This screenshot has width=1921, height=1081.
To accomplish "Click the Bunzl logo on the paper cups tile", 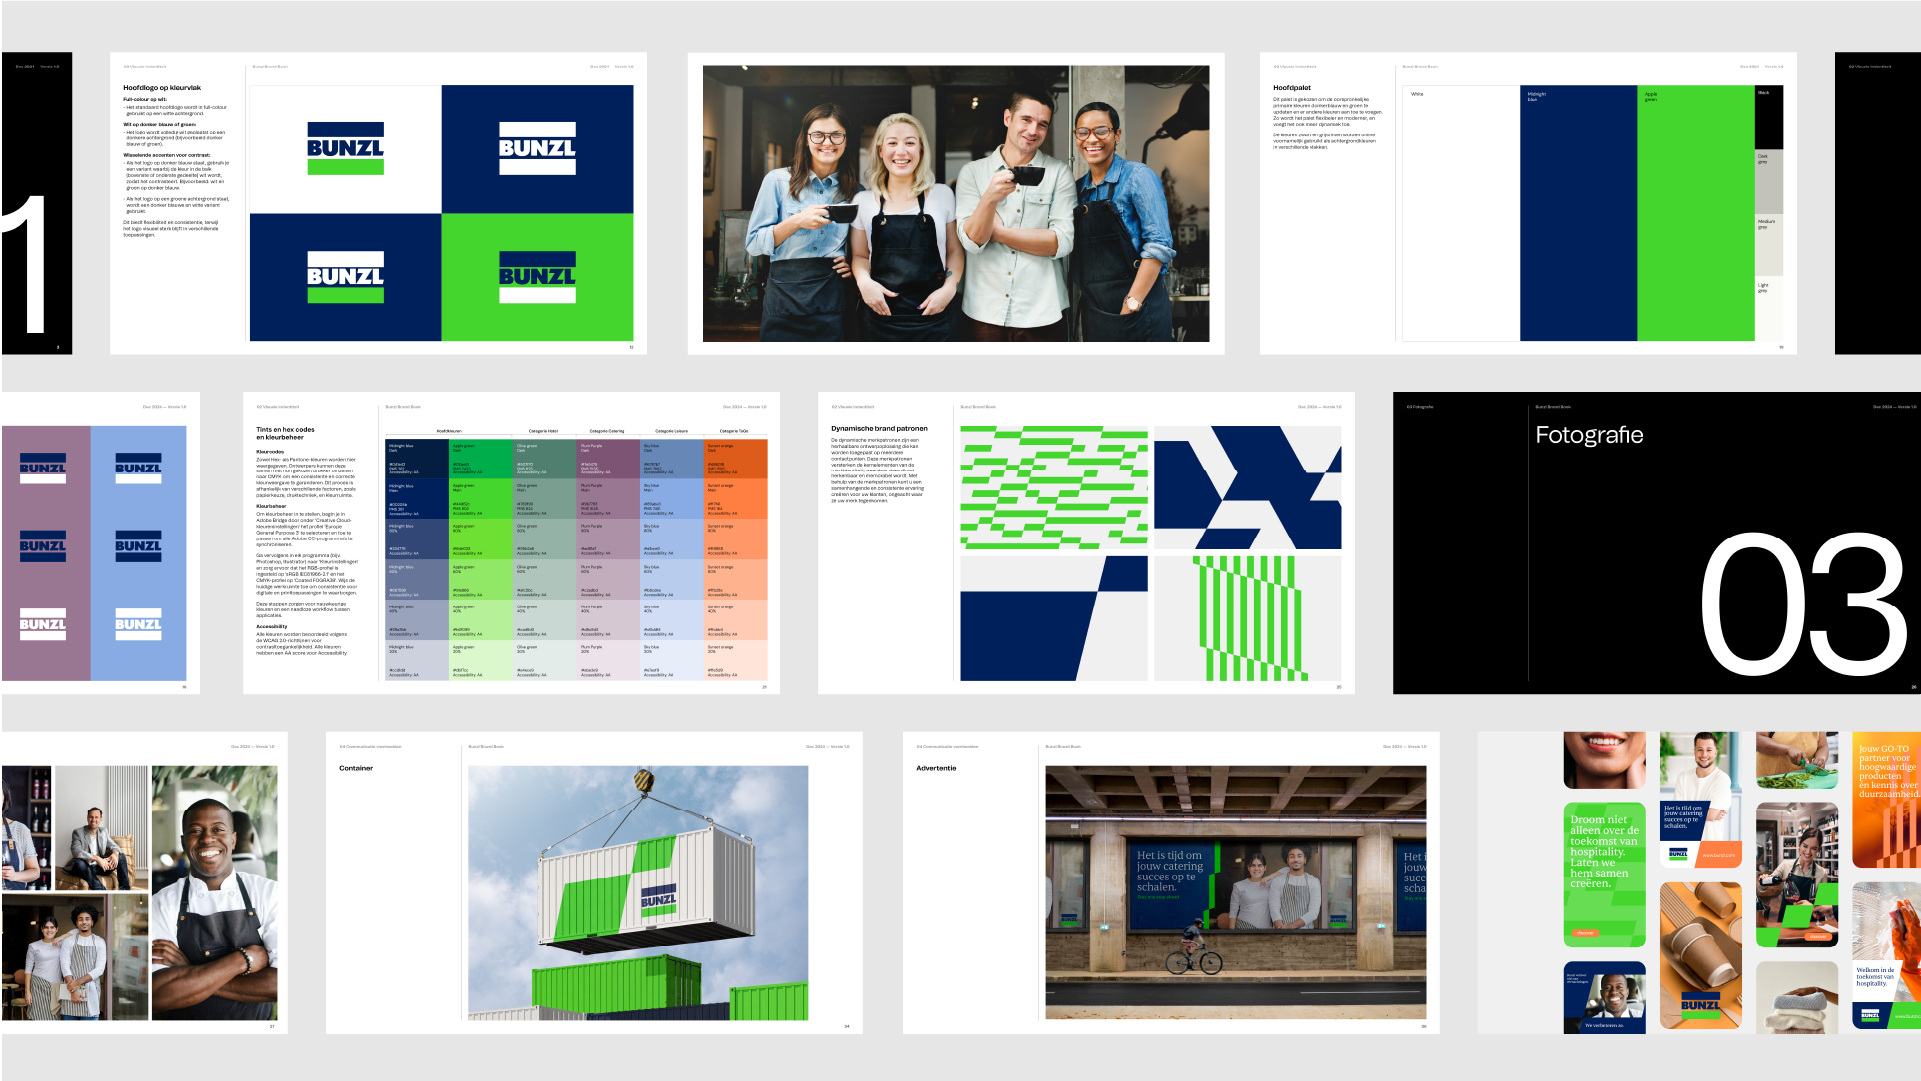I will point(1700,1003).
